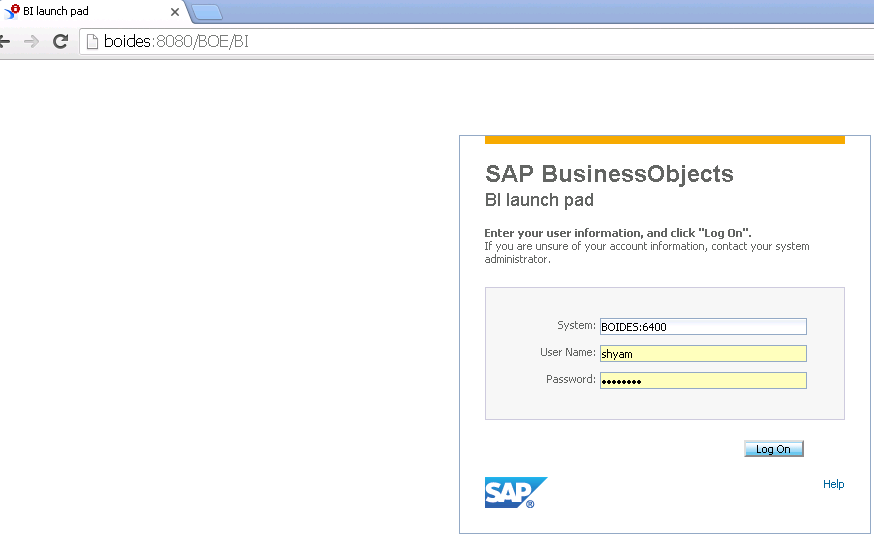Image resolution: width=874 pixels, height=550 pixels.
Task: Open a new tab with the new-tab button
Action: pyautogui.click(x=207, y=12)
